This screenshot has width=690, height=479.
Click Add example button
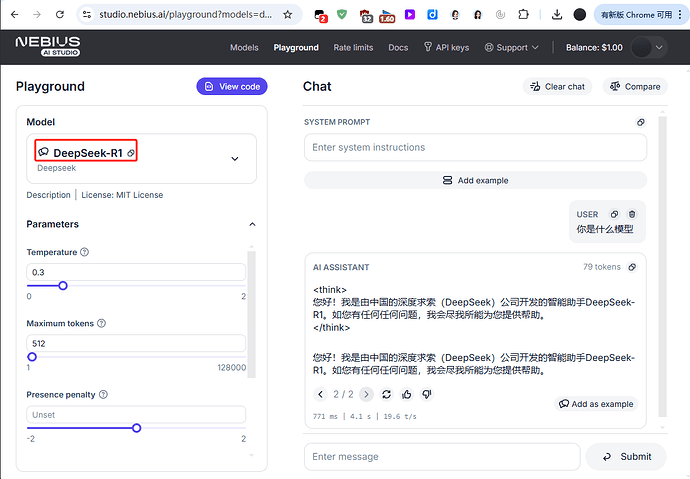(475, 180)
